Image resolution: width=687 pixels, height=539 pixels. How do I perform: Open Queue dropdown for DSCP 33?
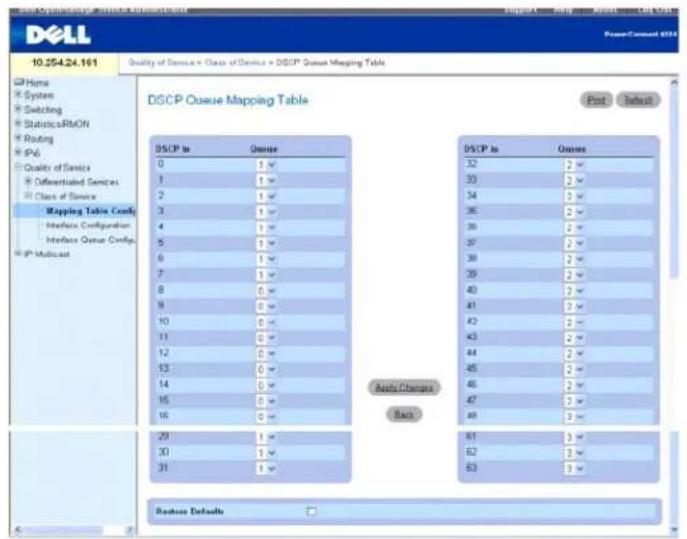574,181
